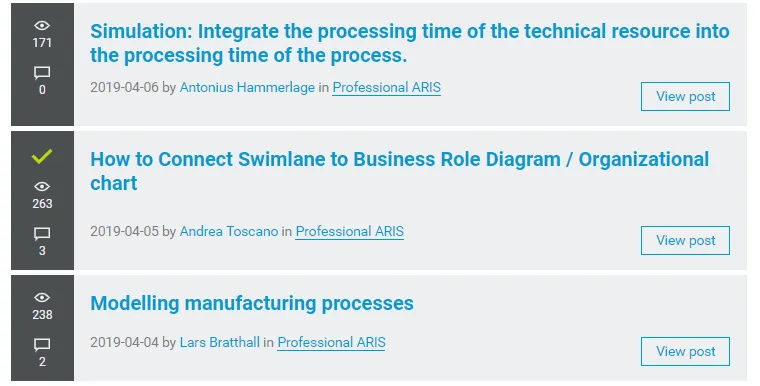Screen dimensions: 760x386
Task: Click the comment bubble icon above 2
Action: pos(42,345)
